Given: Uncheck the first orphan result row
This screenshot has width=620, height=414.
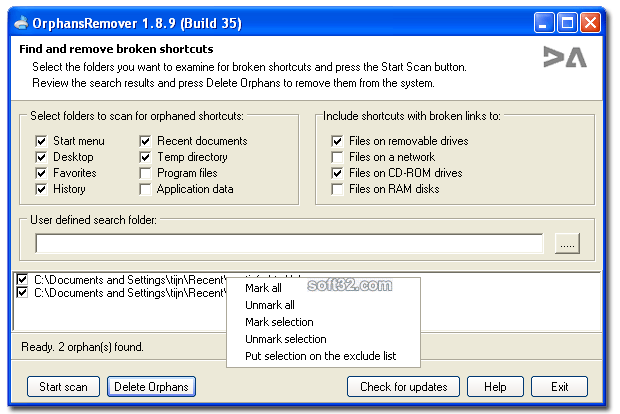Looking at the screenshot, I should click(22, 280).
